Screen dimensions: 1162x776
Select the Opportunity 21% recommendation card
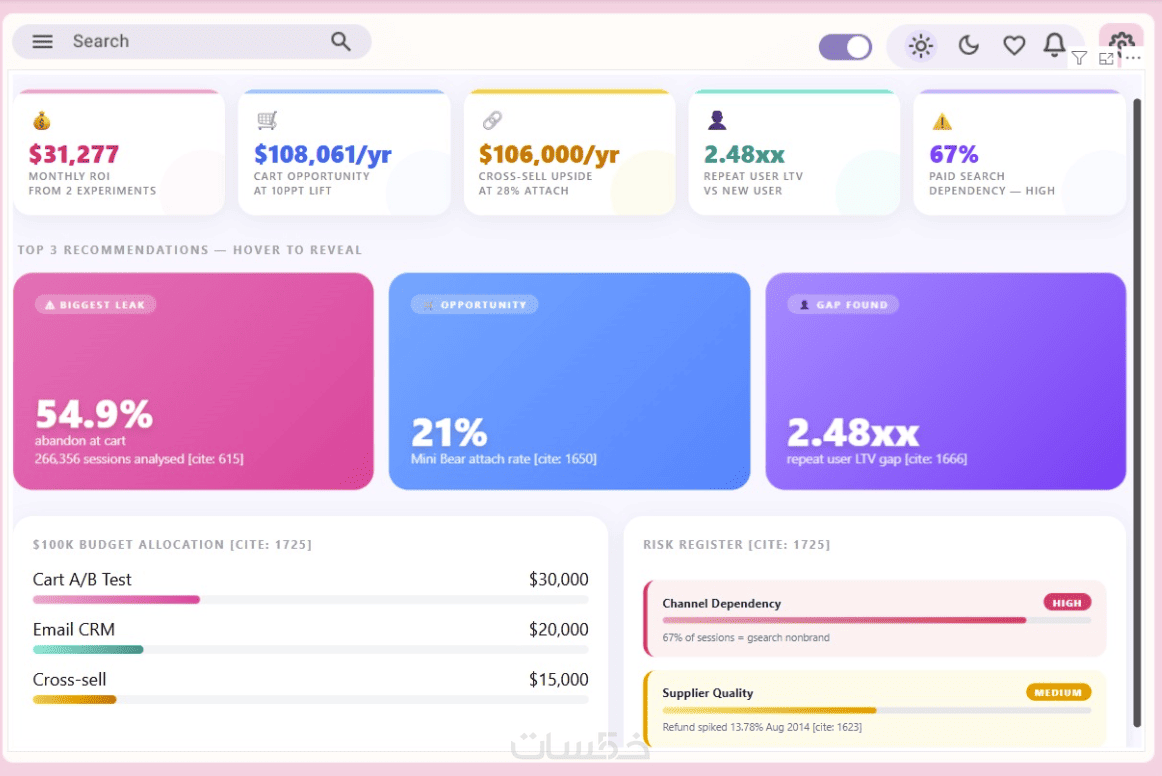tap(569, 381)
